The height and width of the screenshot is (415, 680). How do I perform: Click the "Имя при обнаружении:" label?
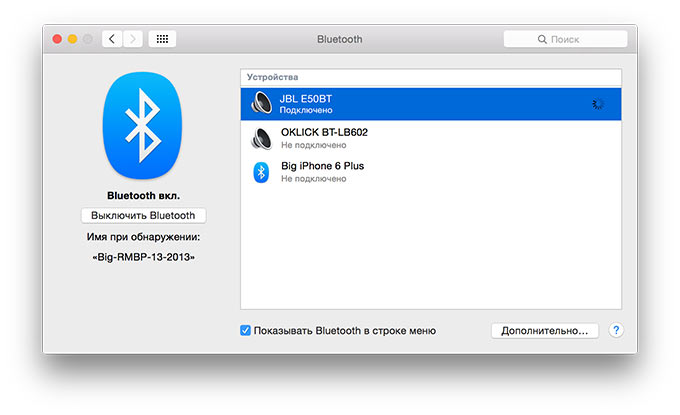[x=144, y=237]
